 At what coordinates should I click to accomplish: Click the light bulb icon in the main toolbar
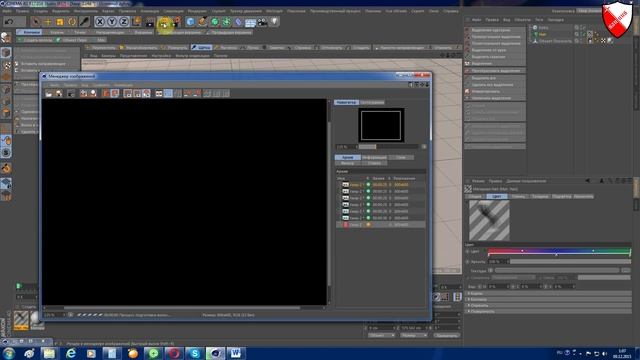point(275,21)
